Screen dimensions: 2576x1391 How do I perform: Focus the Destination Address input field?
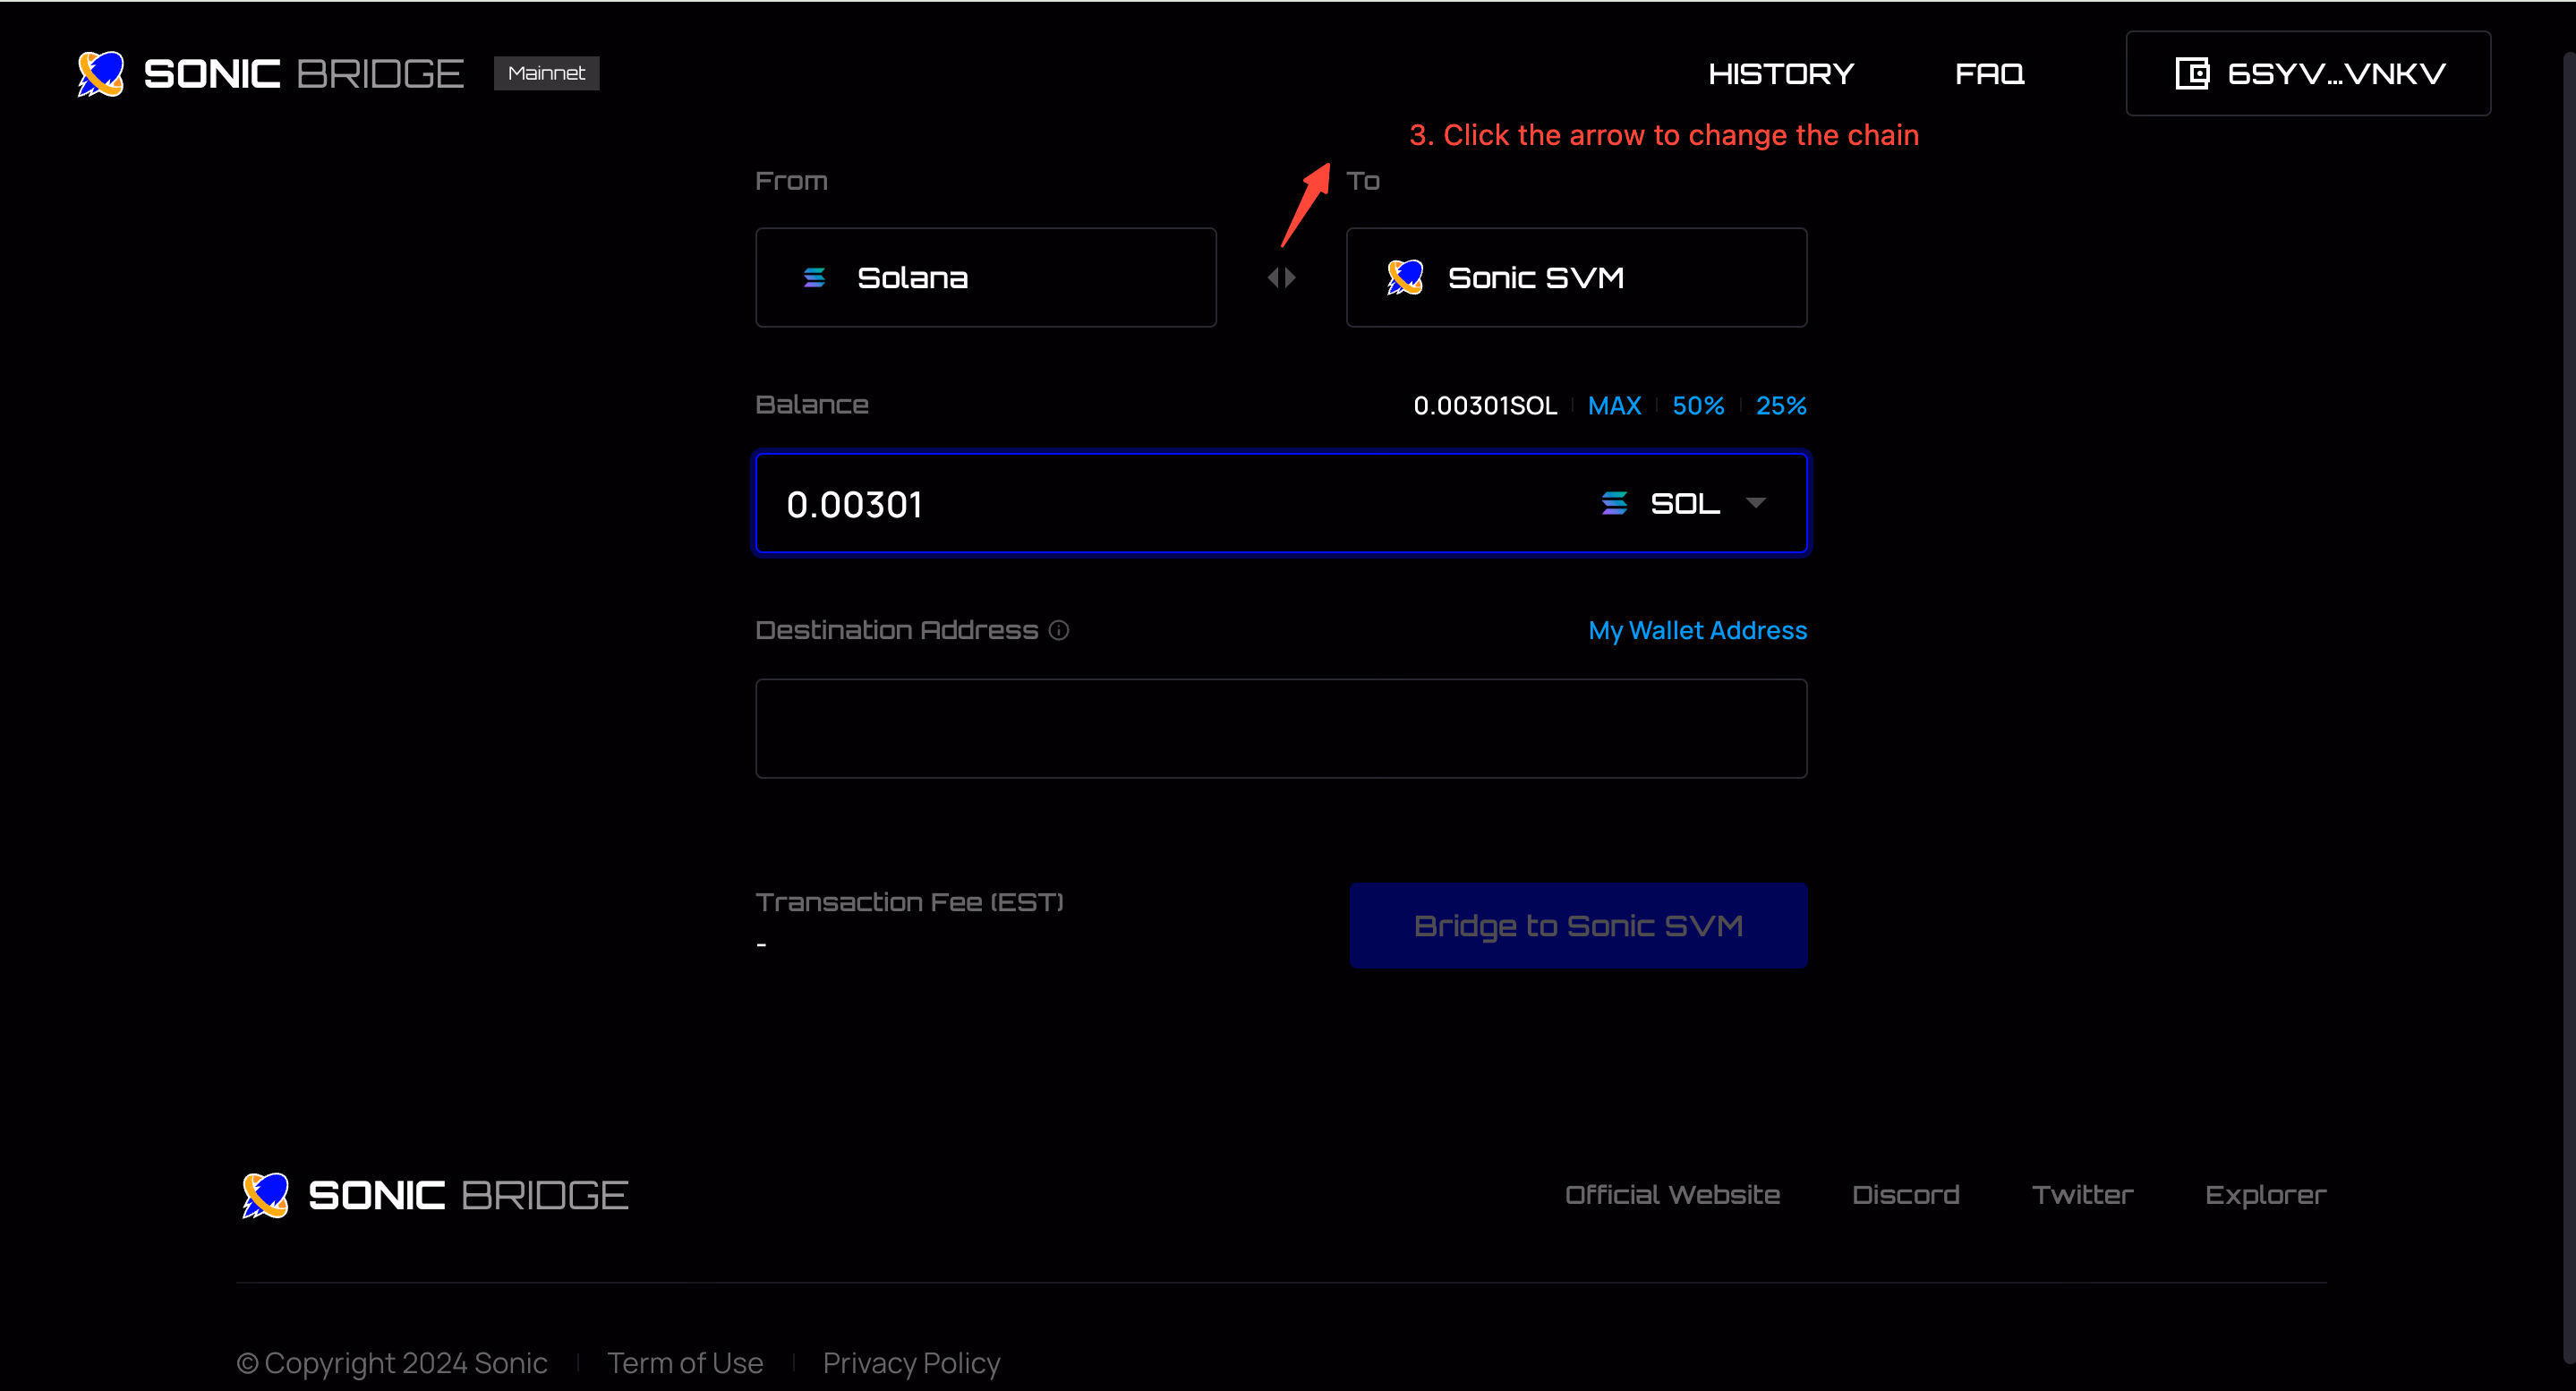coord(1281,728)
